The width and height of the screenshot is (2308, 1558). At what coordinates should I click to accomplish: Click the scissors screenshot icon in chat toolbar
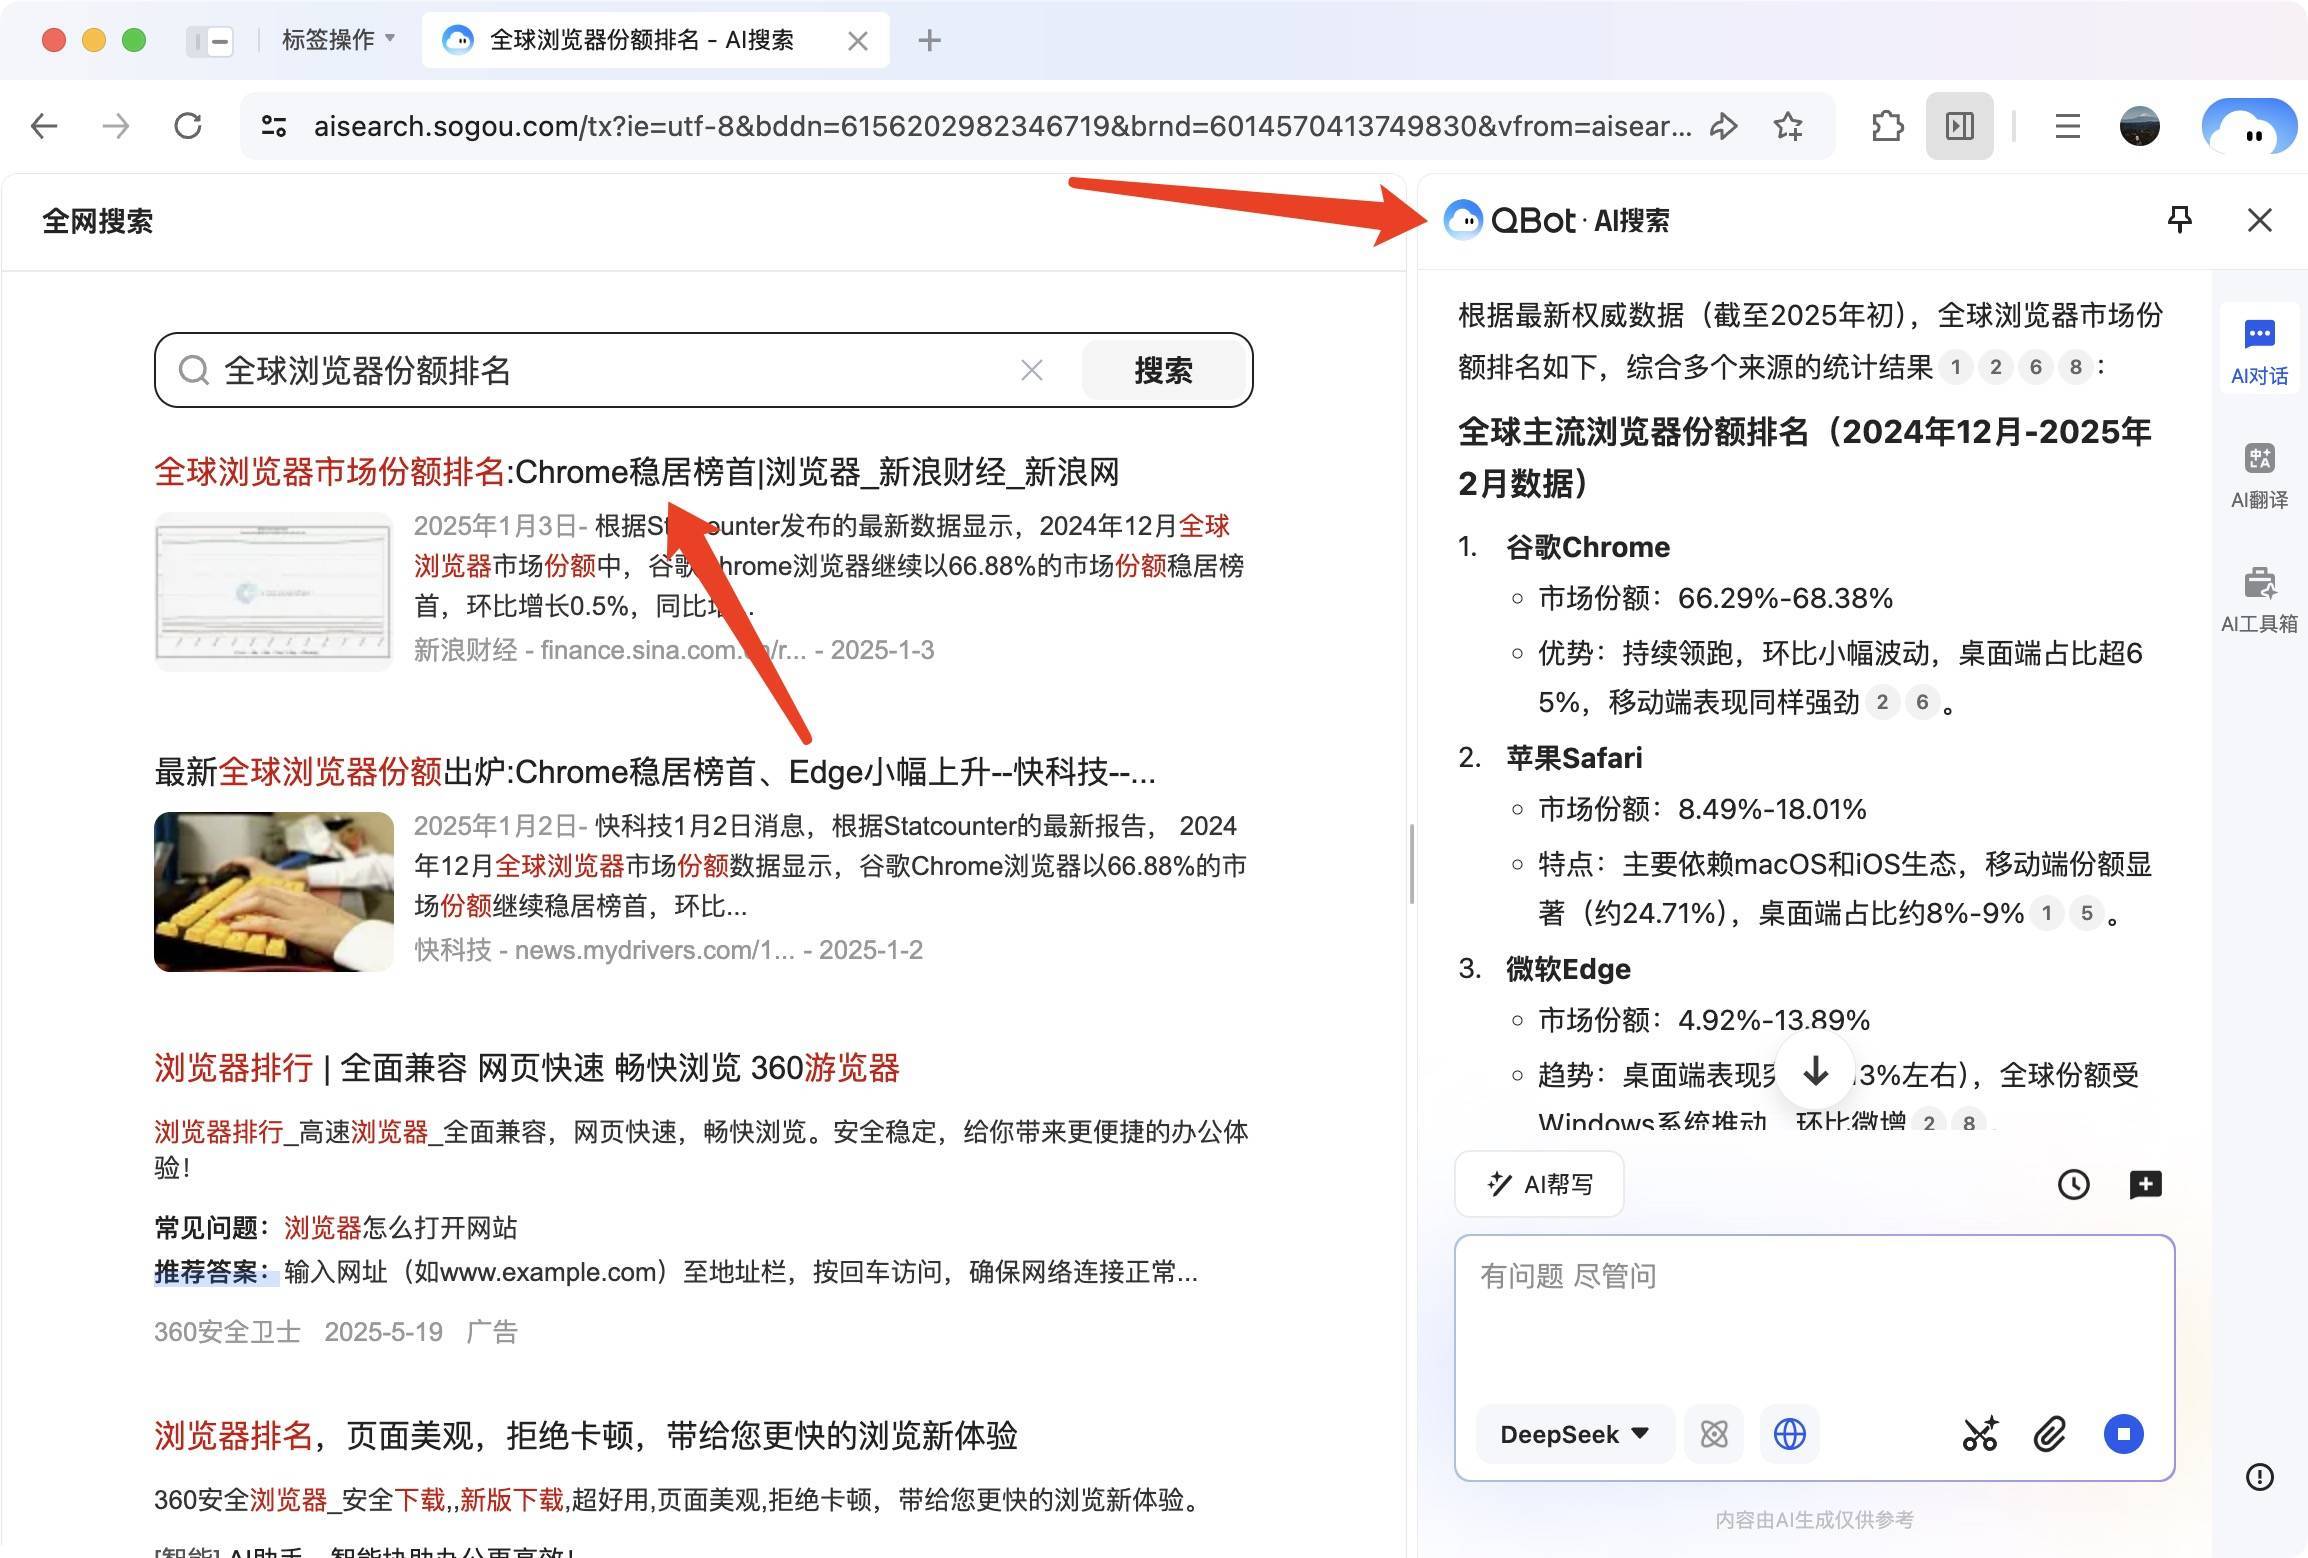1981,1434
